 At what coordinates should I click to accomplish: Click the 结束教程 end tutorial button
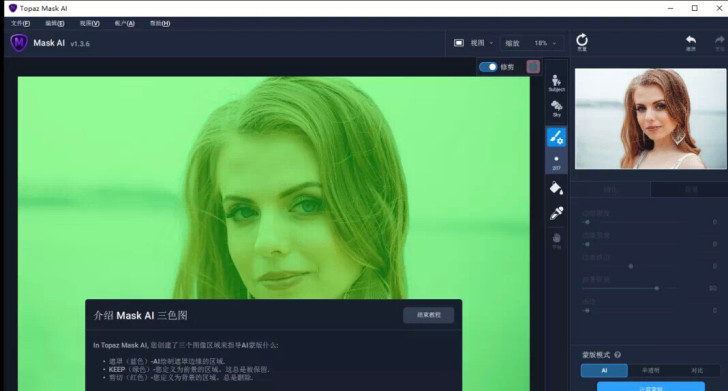[429, 315]
